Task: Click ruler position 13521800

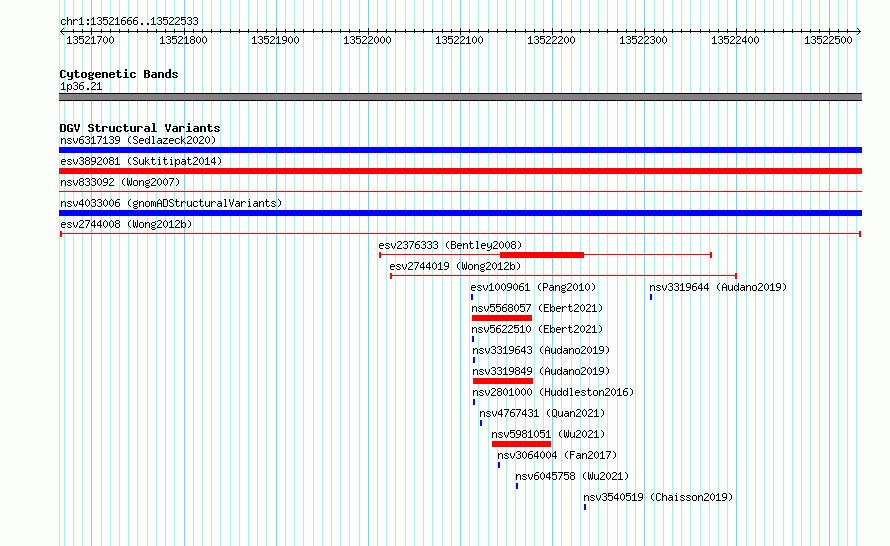Action: click(183, 40)
